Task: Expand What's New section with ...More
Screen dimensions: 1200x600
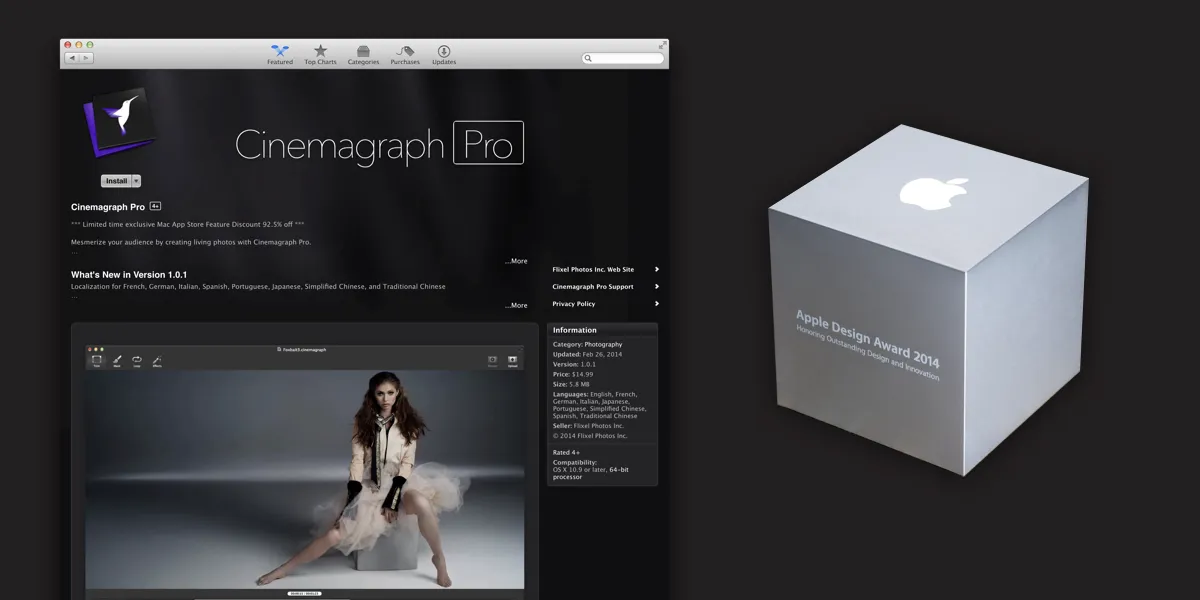Action: (x=516, y=305)
